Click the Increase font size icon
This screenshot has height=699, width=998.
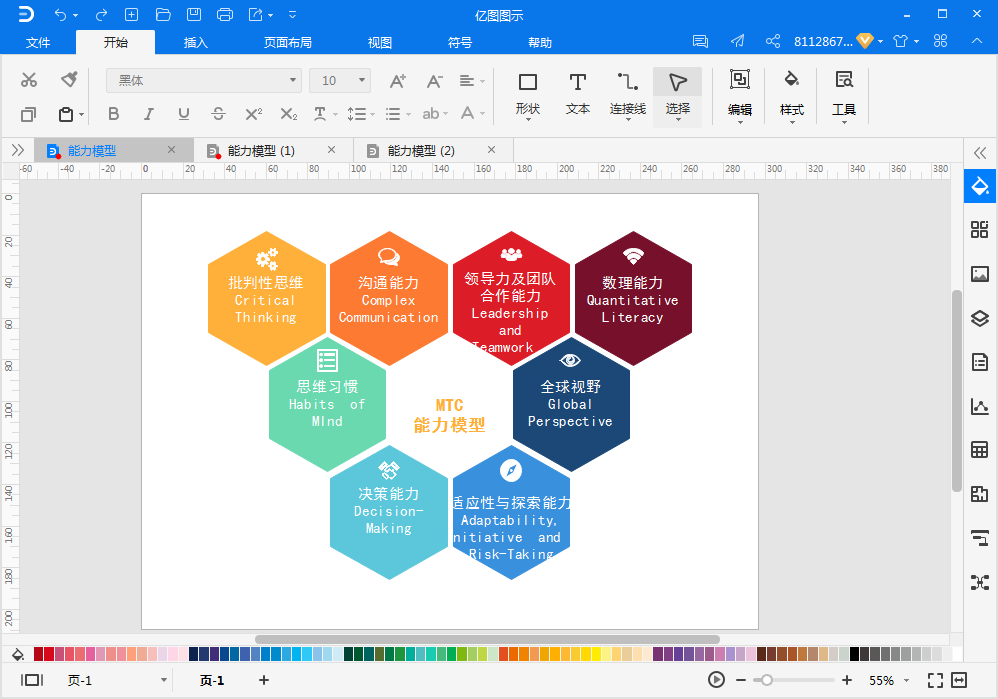point(398,81)
